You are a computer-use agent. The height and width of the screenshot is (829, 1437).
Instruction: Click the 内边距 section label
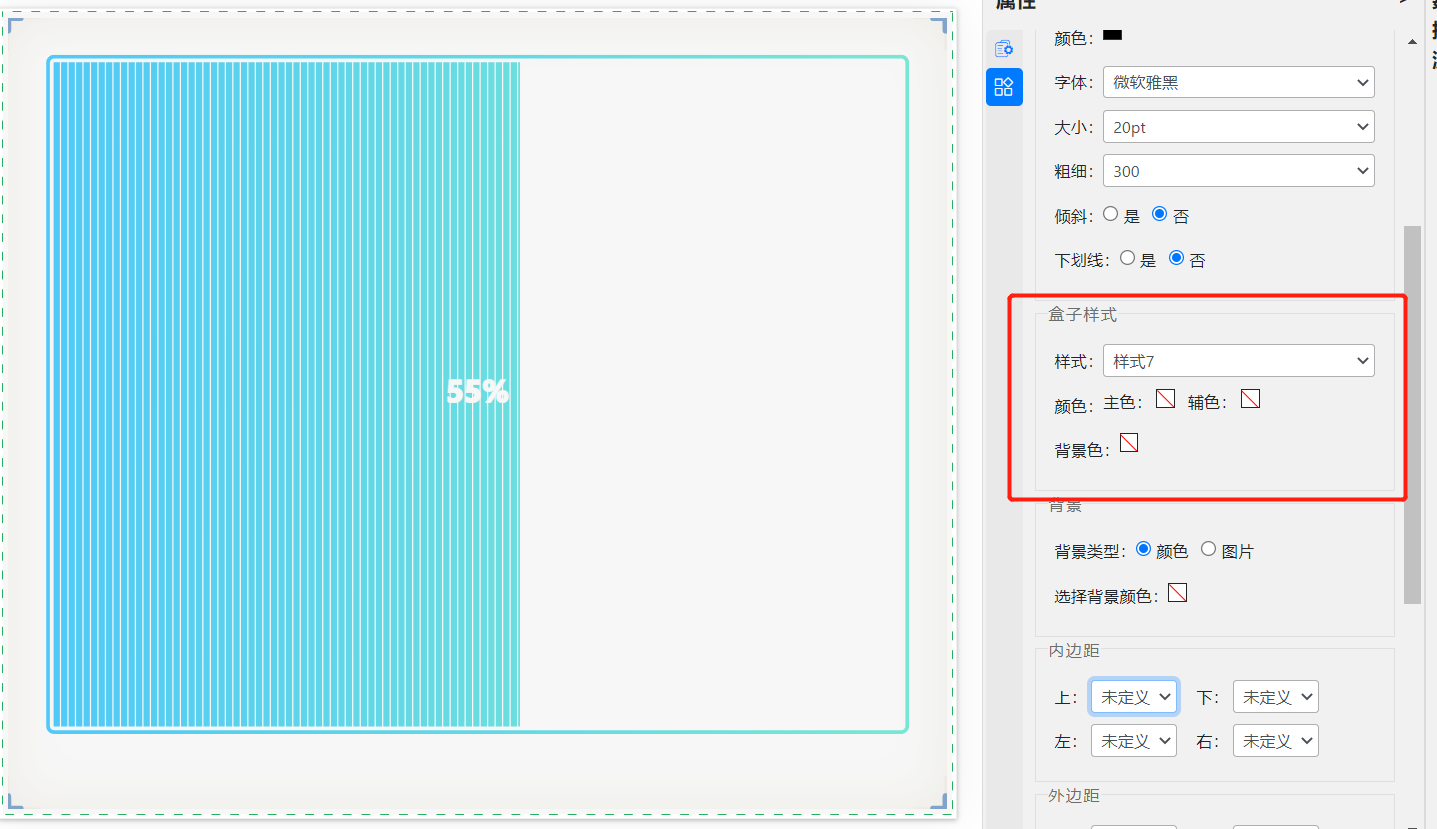click(x=1074, y=650)
